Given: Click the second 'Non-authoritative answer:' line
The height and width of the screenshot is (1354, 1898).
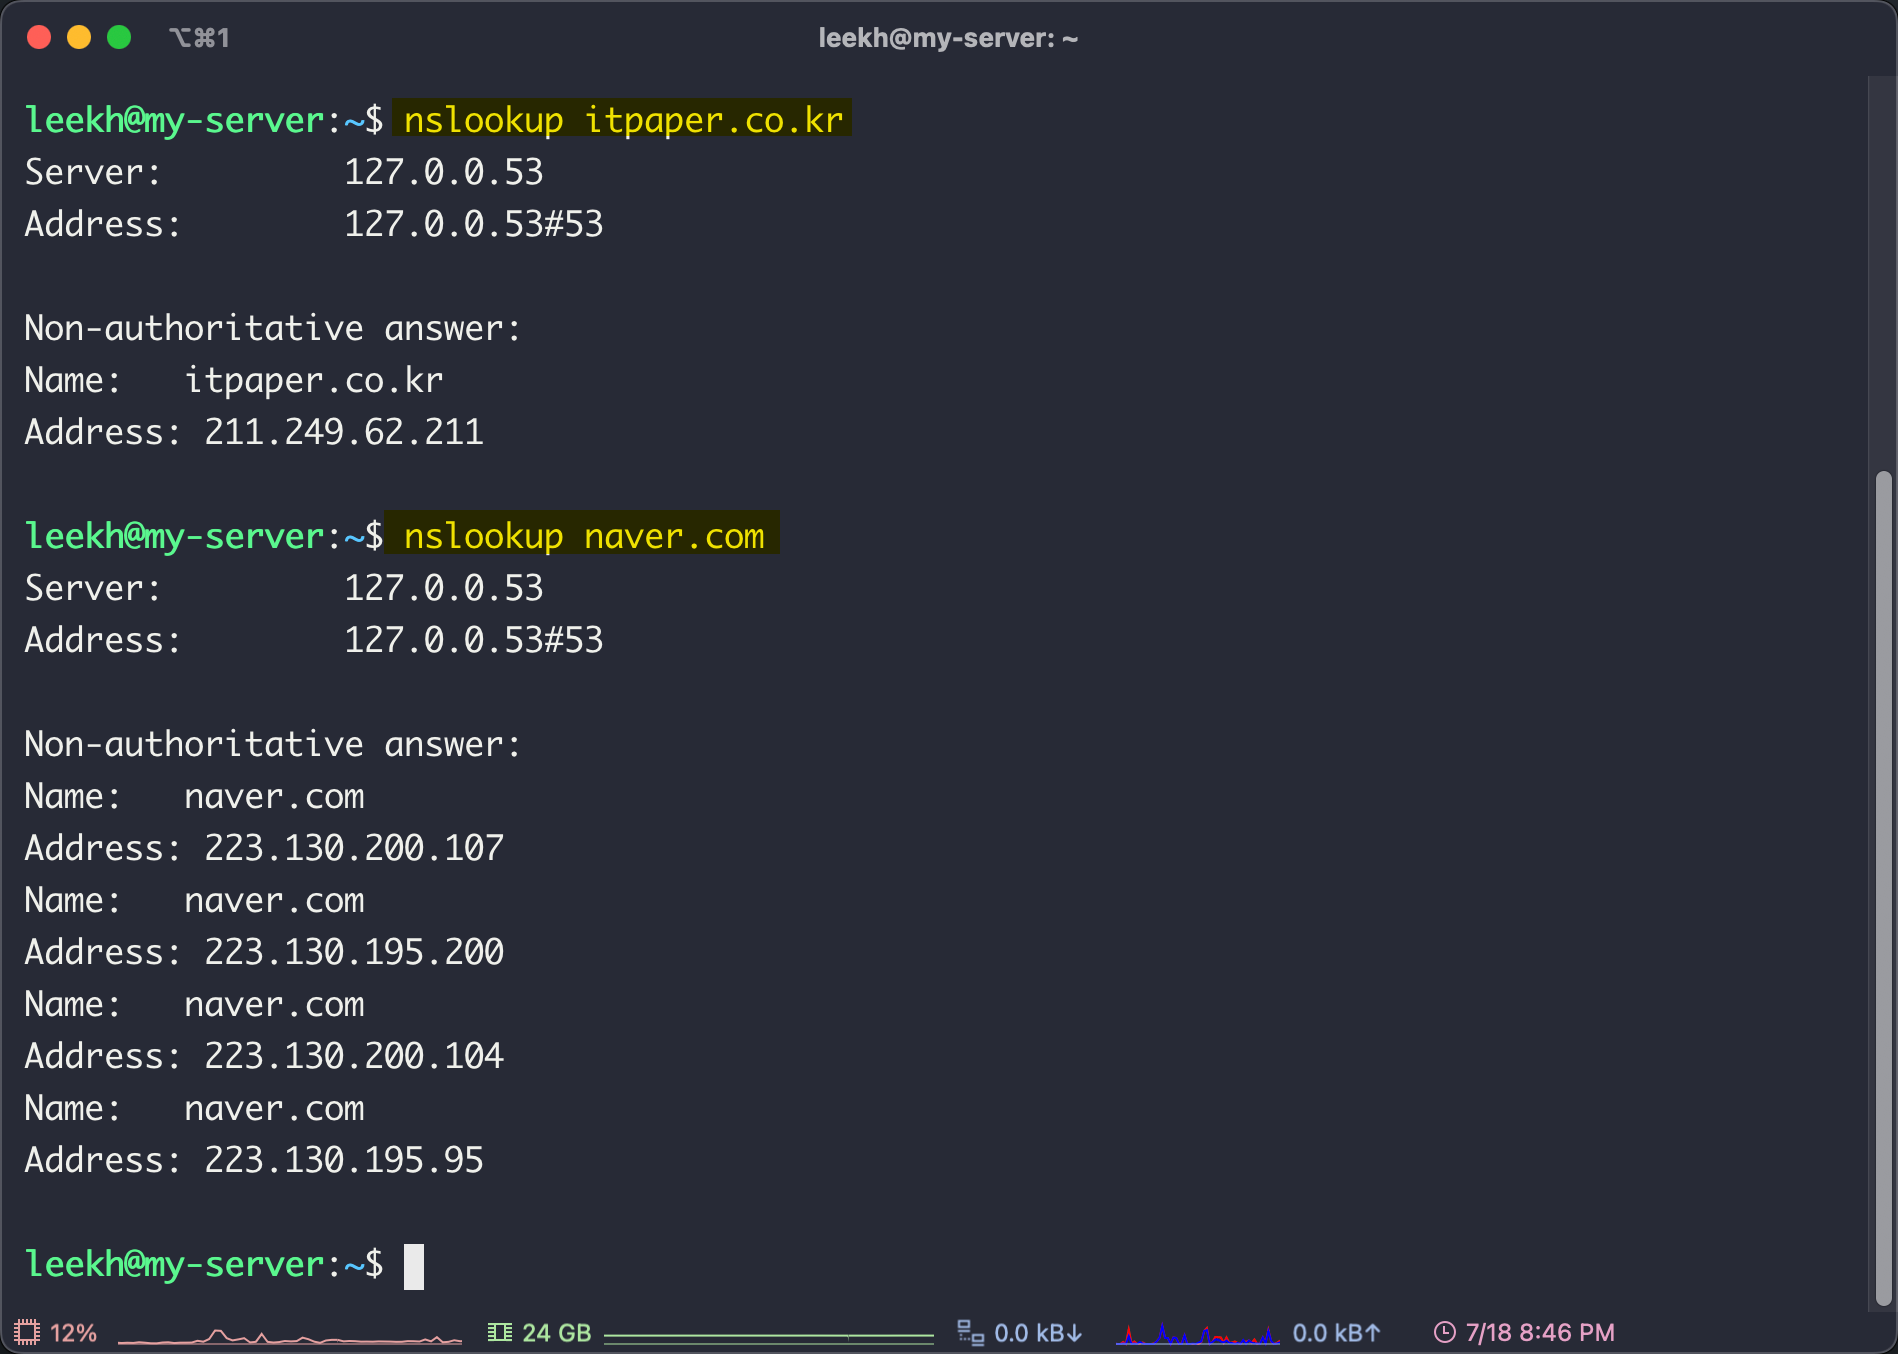Looking at the screenshot, I should 273,744.
